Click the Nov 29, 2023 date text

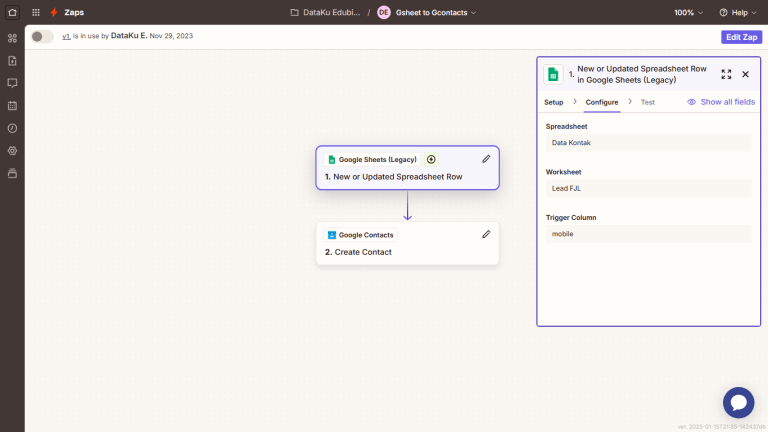coord(171,36)
